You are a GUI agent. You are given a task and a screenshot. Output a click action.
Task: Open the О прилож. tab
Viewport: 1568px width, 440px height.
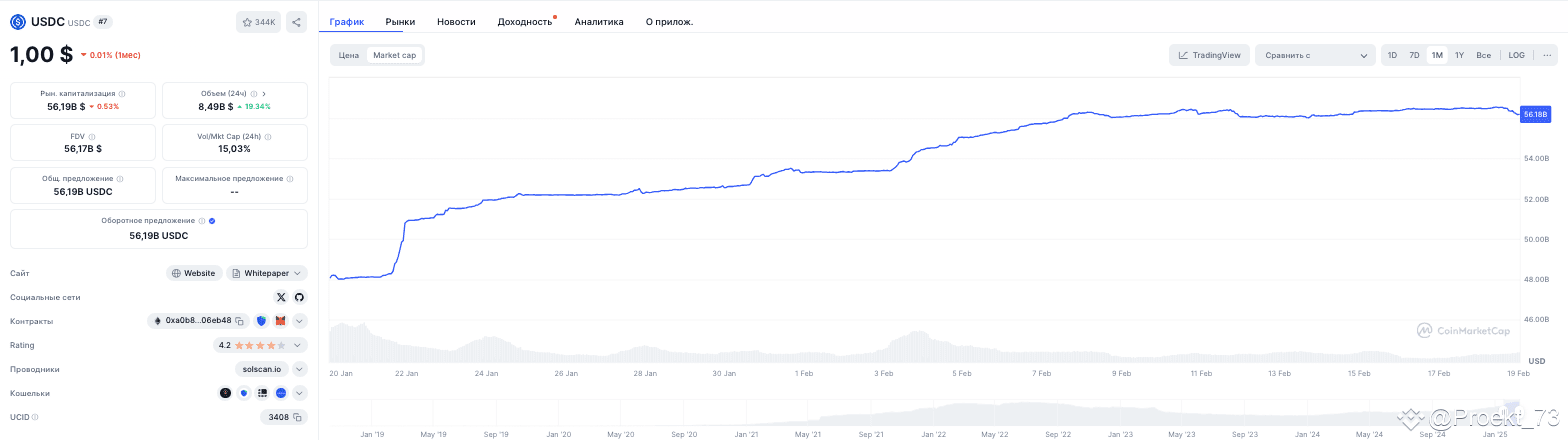[669, 21]
